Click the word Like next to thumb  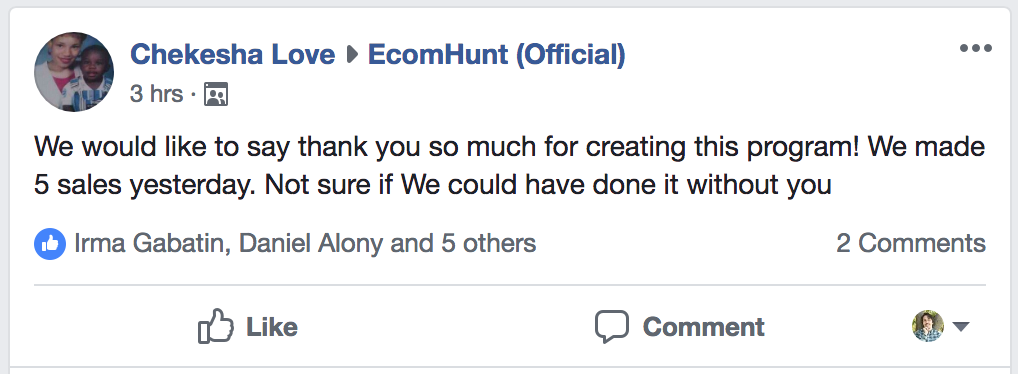point(271,327)
